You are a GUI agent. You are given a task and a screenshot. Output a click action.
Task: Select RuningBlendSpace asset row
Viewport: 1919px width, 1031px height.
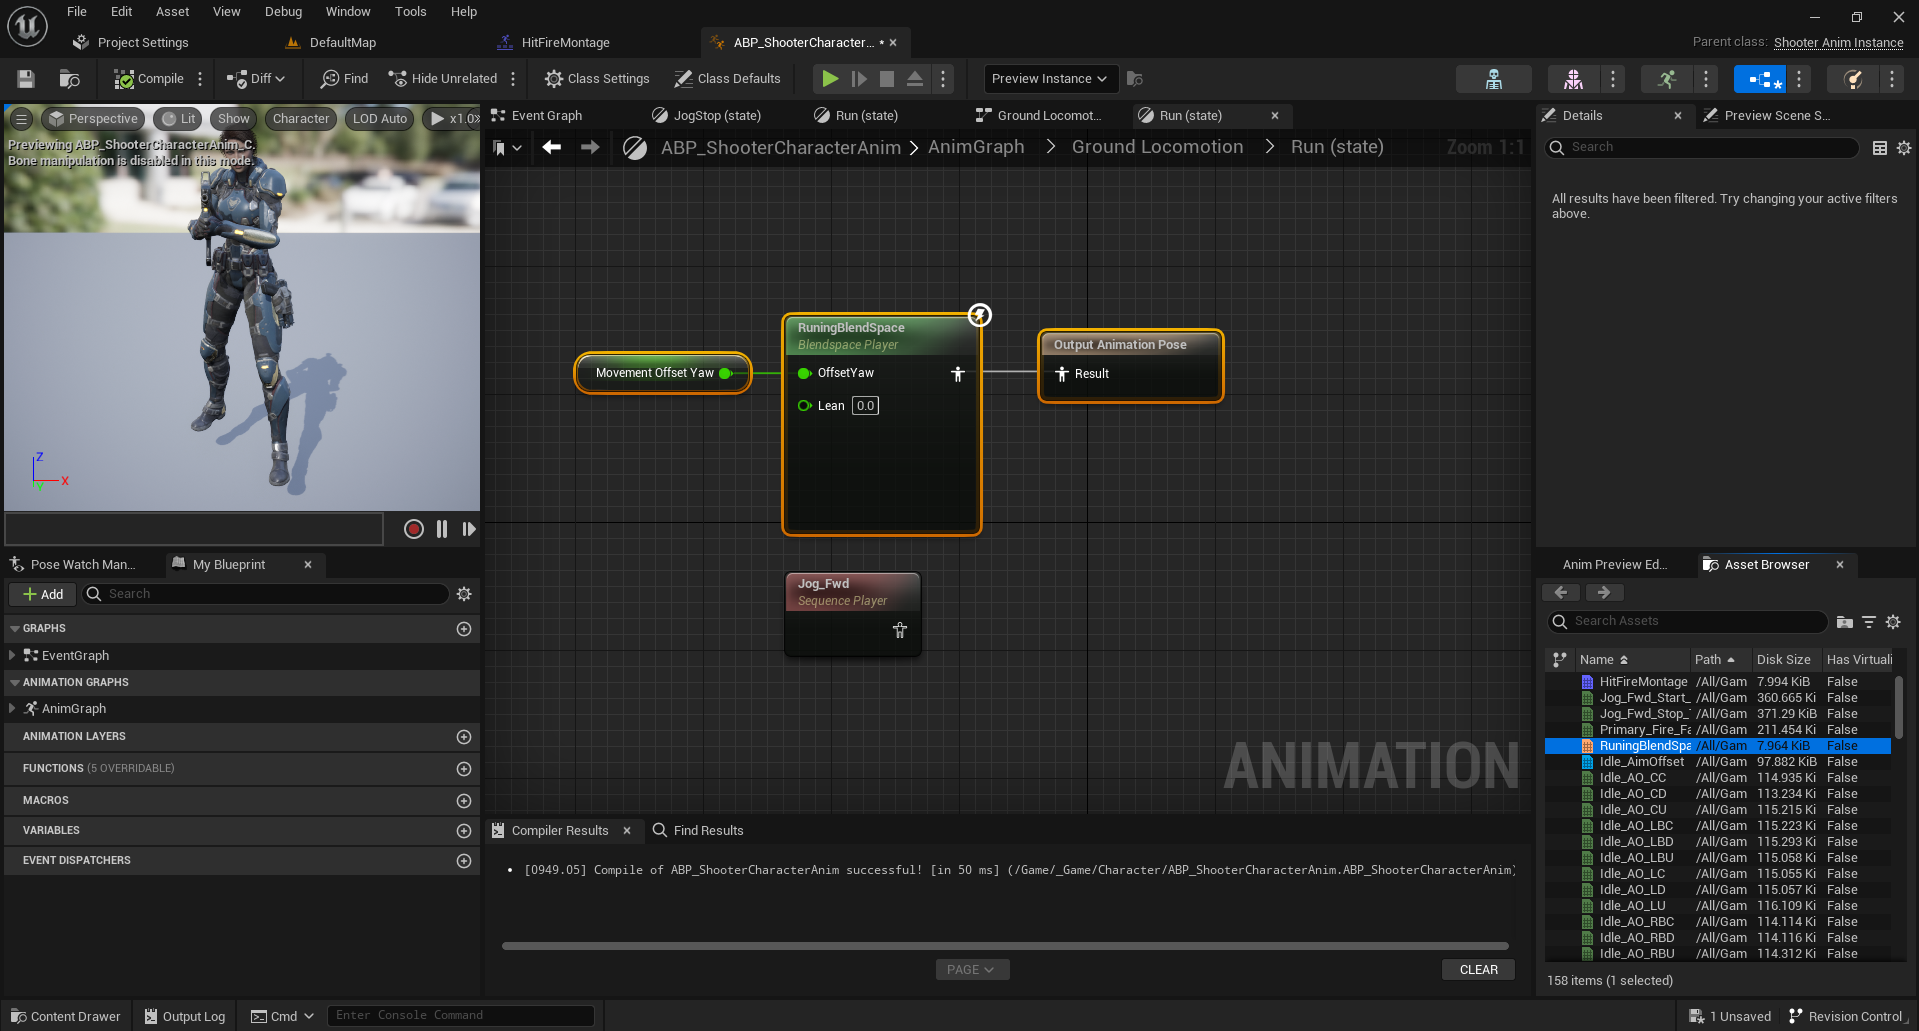(x=1718, y=746)
